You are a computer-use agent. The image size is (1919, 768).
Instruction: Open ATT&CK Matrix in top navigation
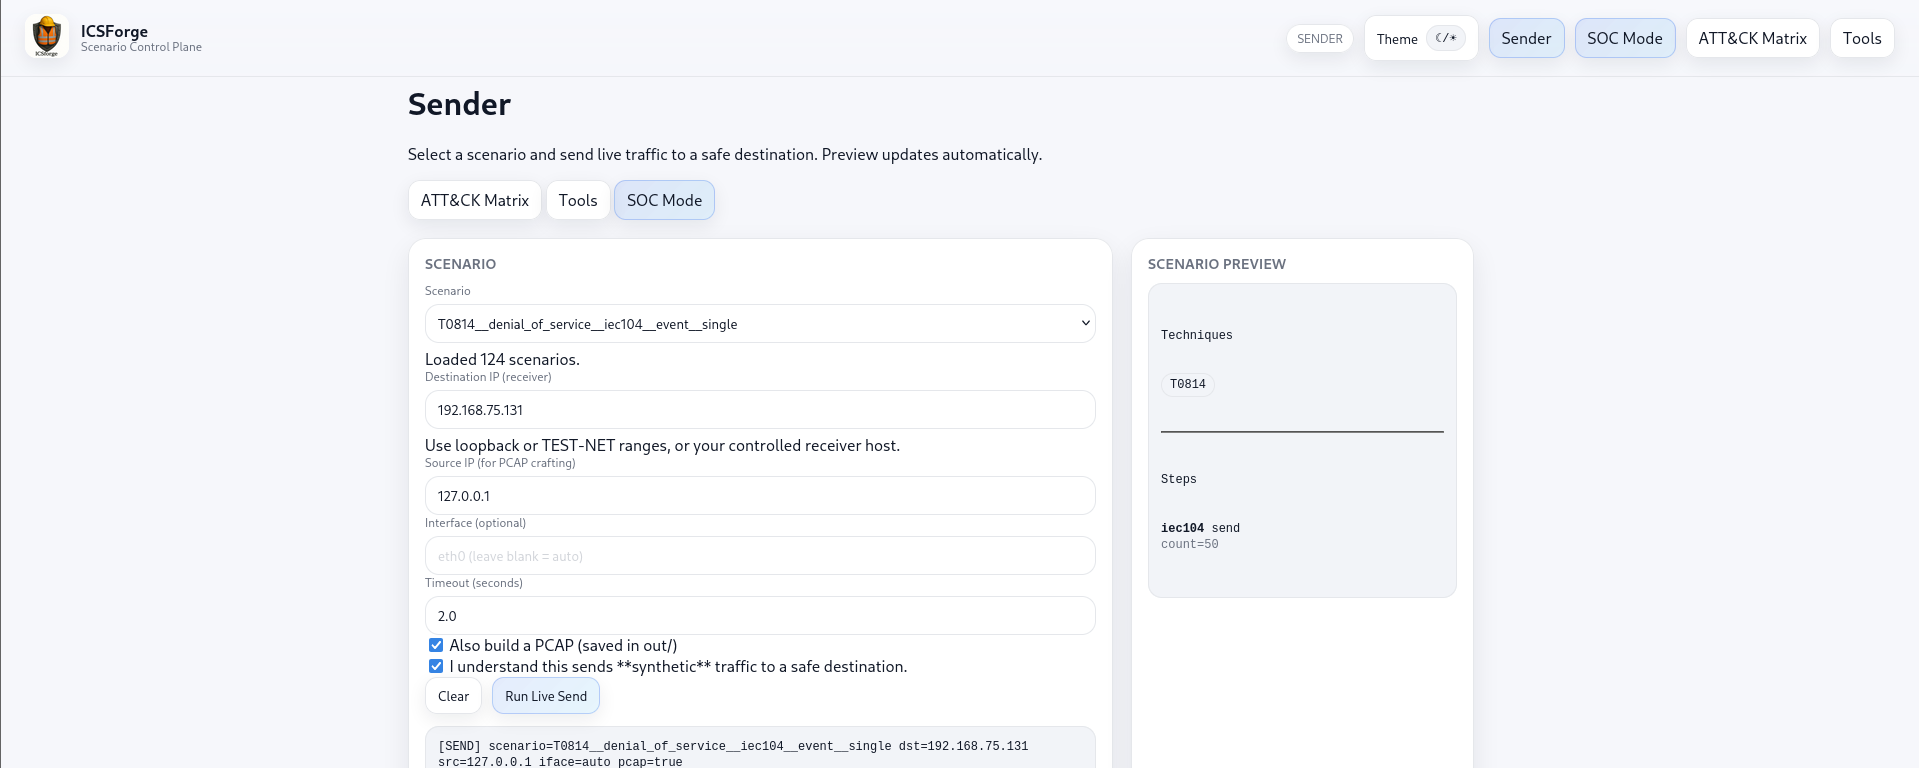click(1752, 38)
